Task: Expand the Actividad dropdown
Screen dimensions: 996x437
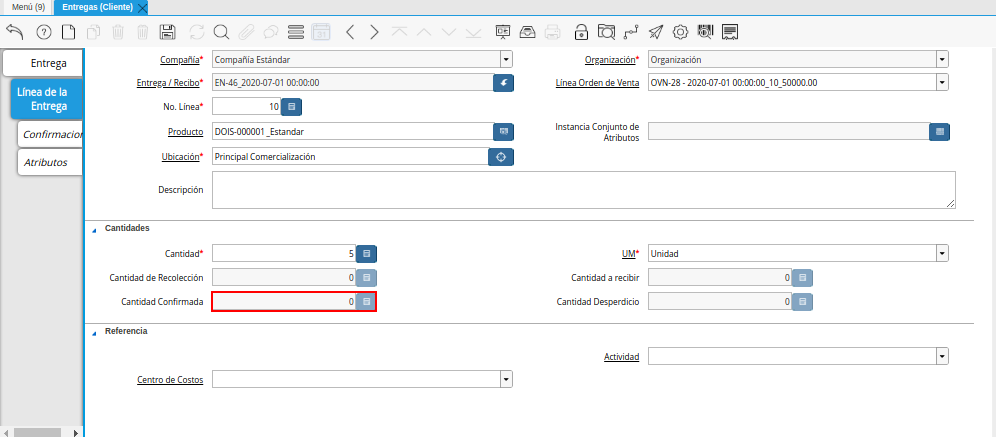Action: point(942,356)
